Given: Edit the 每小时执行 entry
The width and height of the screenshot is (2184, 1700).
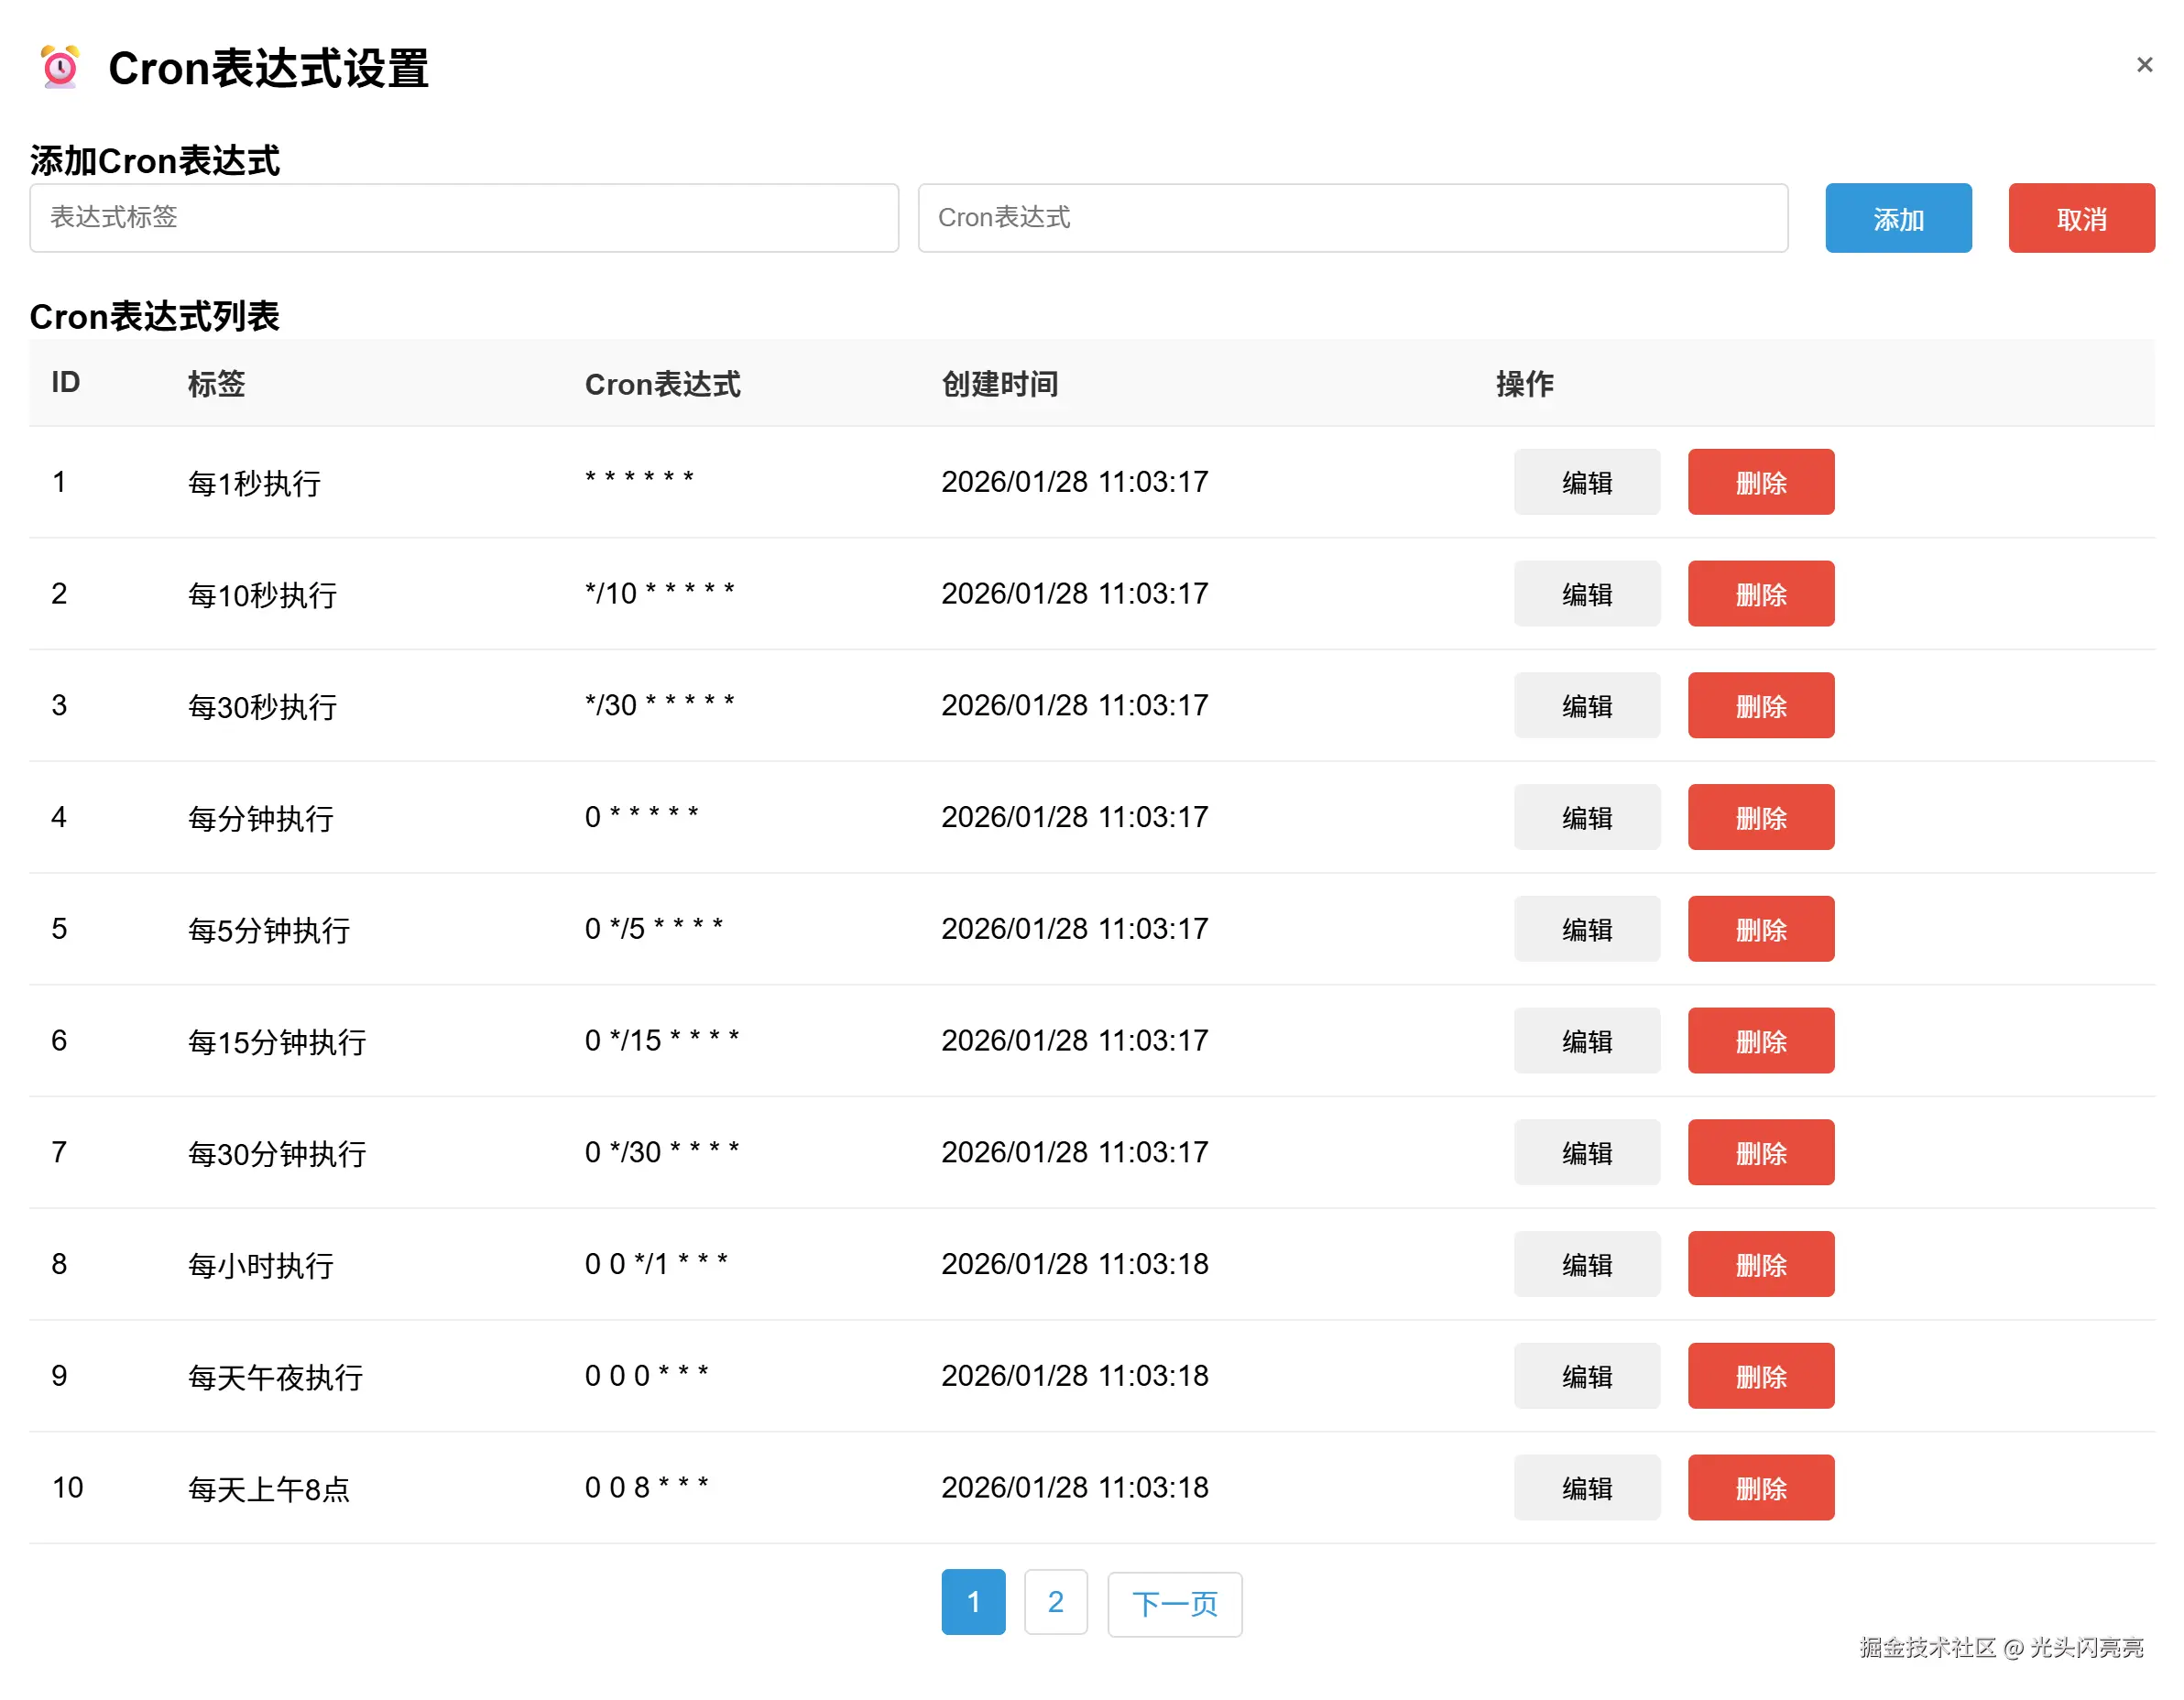Looking at the screenshot, I should click(x=1586, y=1264).
